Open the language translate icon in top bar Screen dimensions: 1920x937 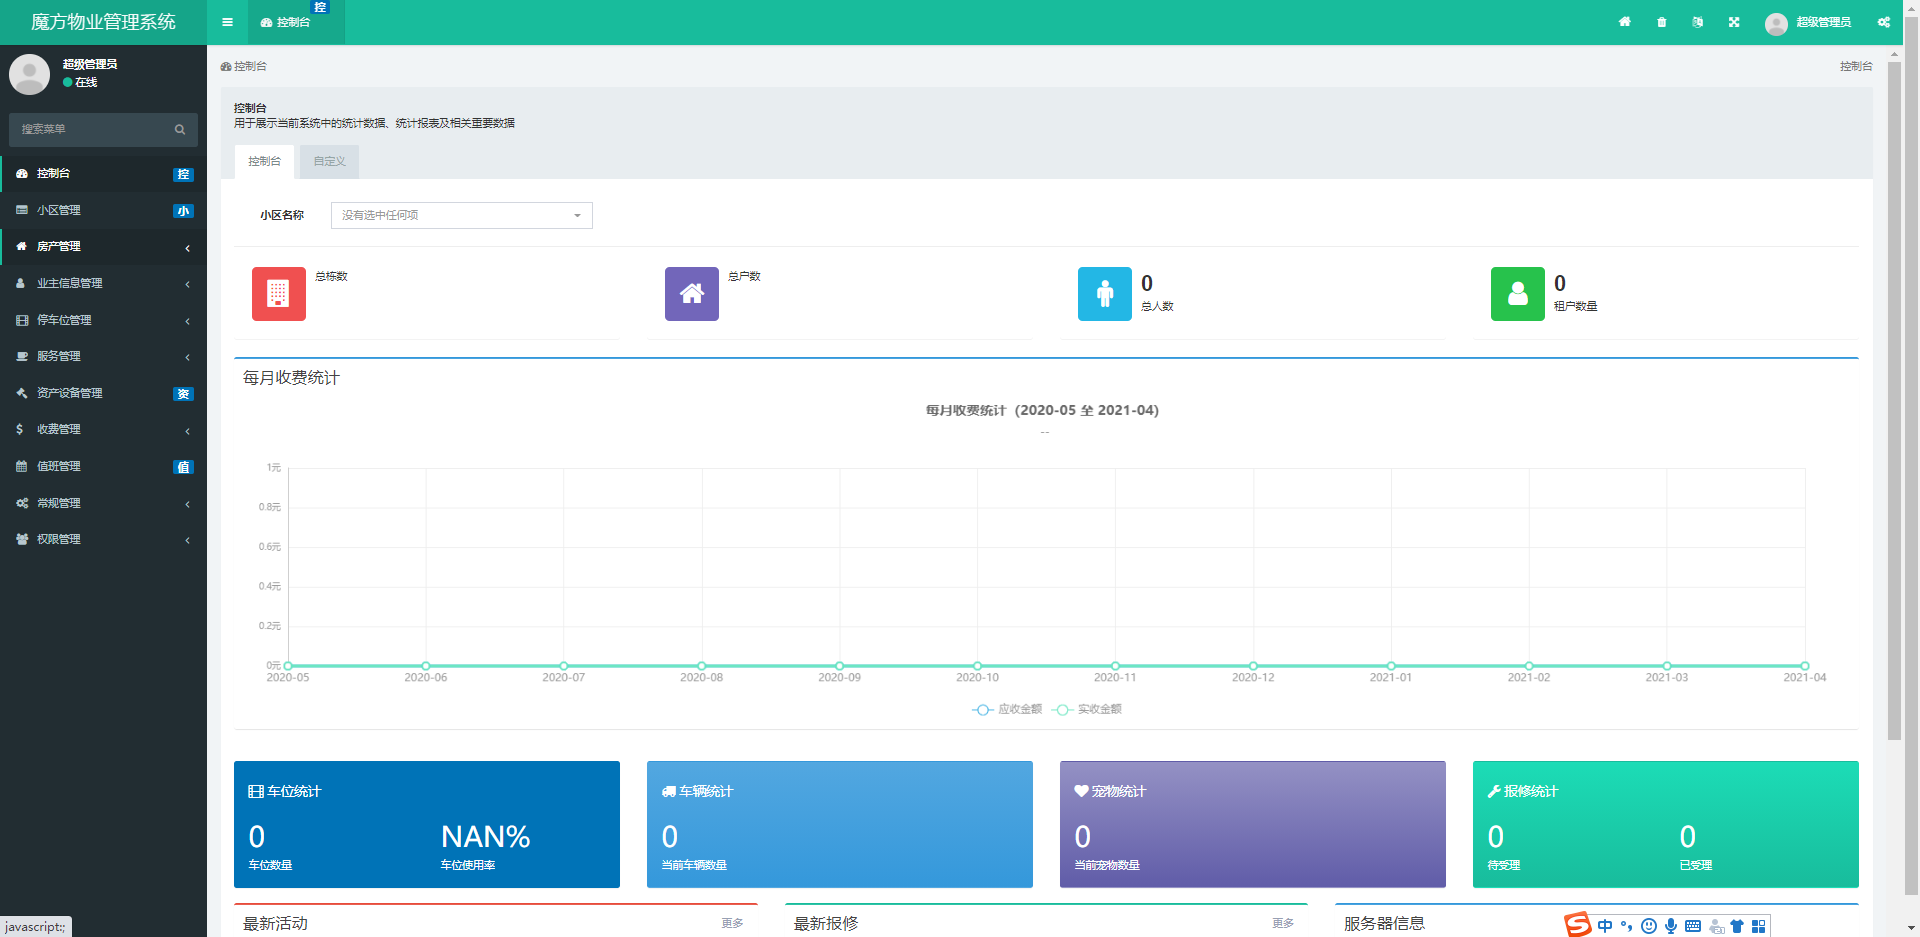(1698, 22)
